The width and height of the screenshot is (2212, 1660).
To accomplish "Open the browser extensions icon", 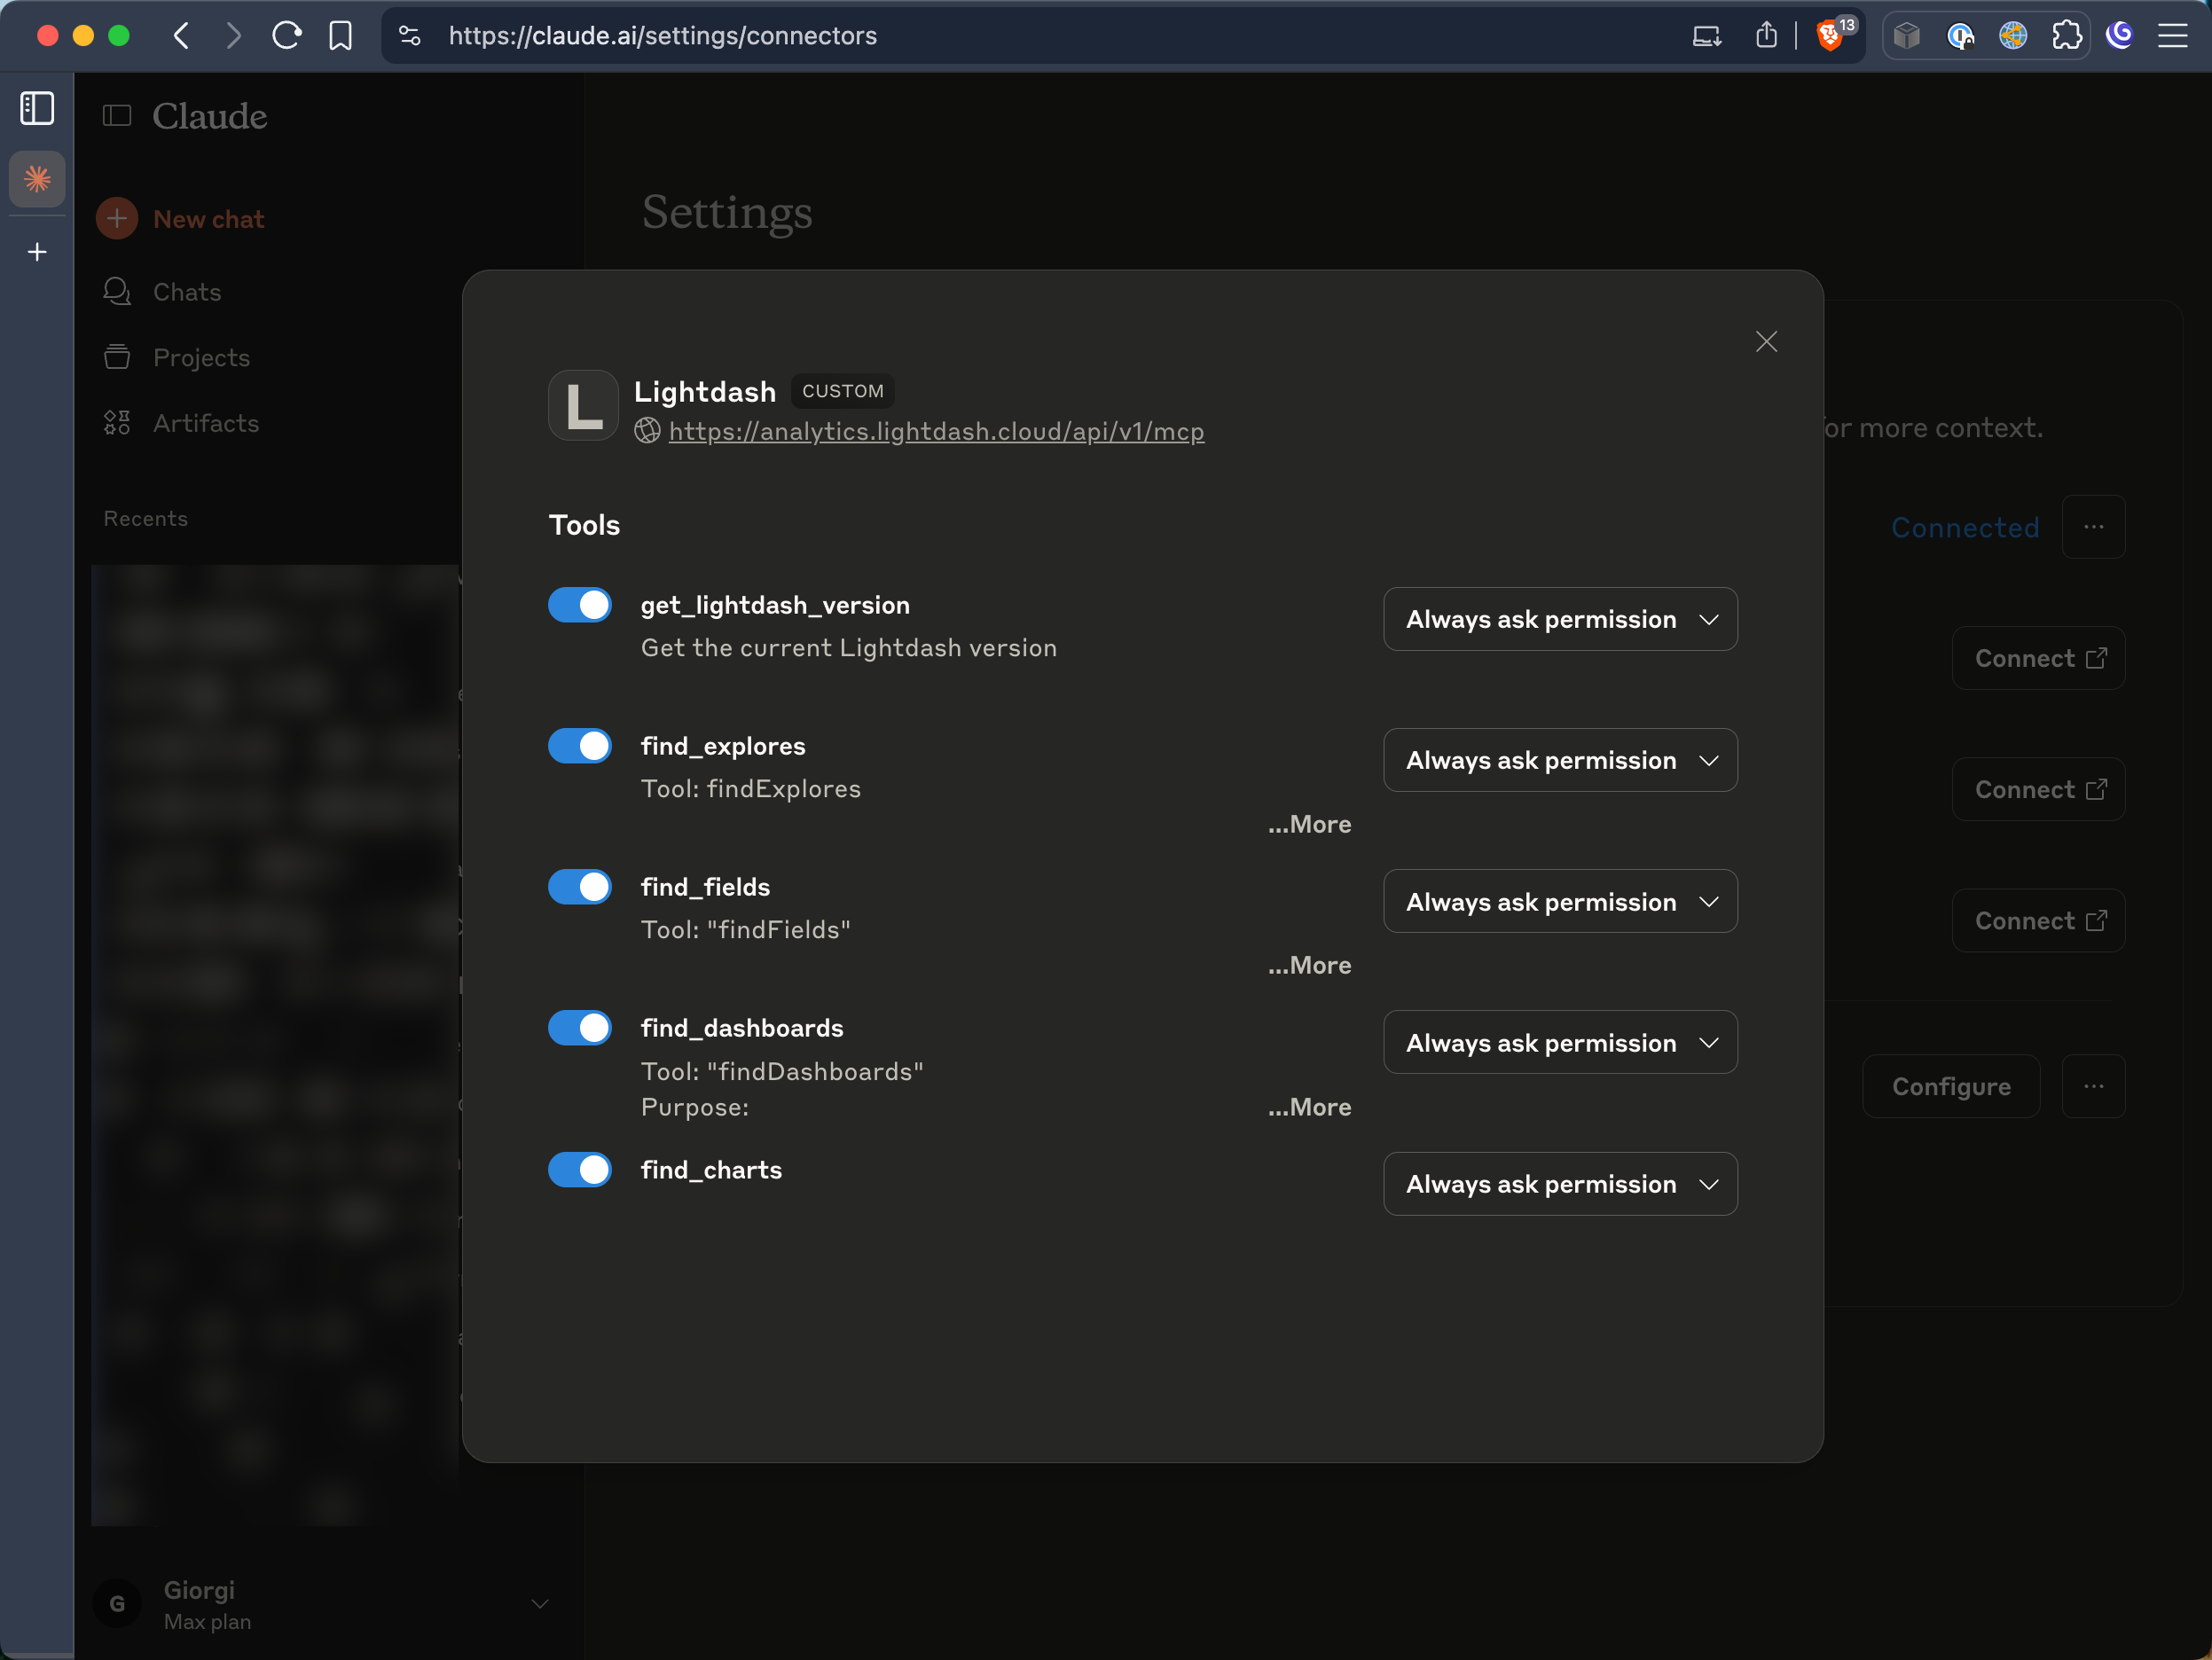I will tap(2067, 35).
